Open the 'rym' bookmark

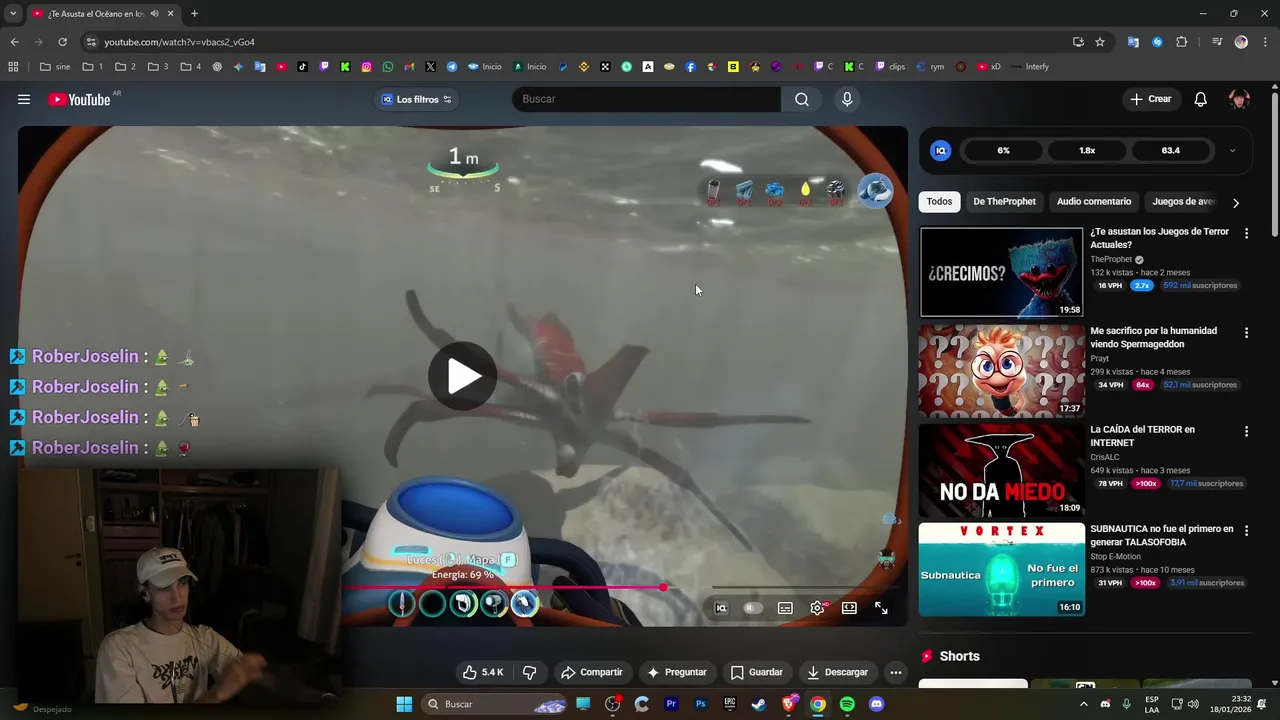tap(929, 67)
